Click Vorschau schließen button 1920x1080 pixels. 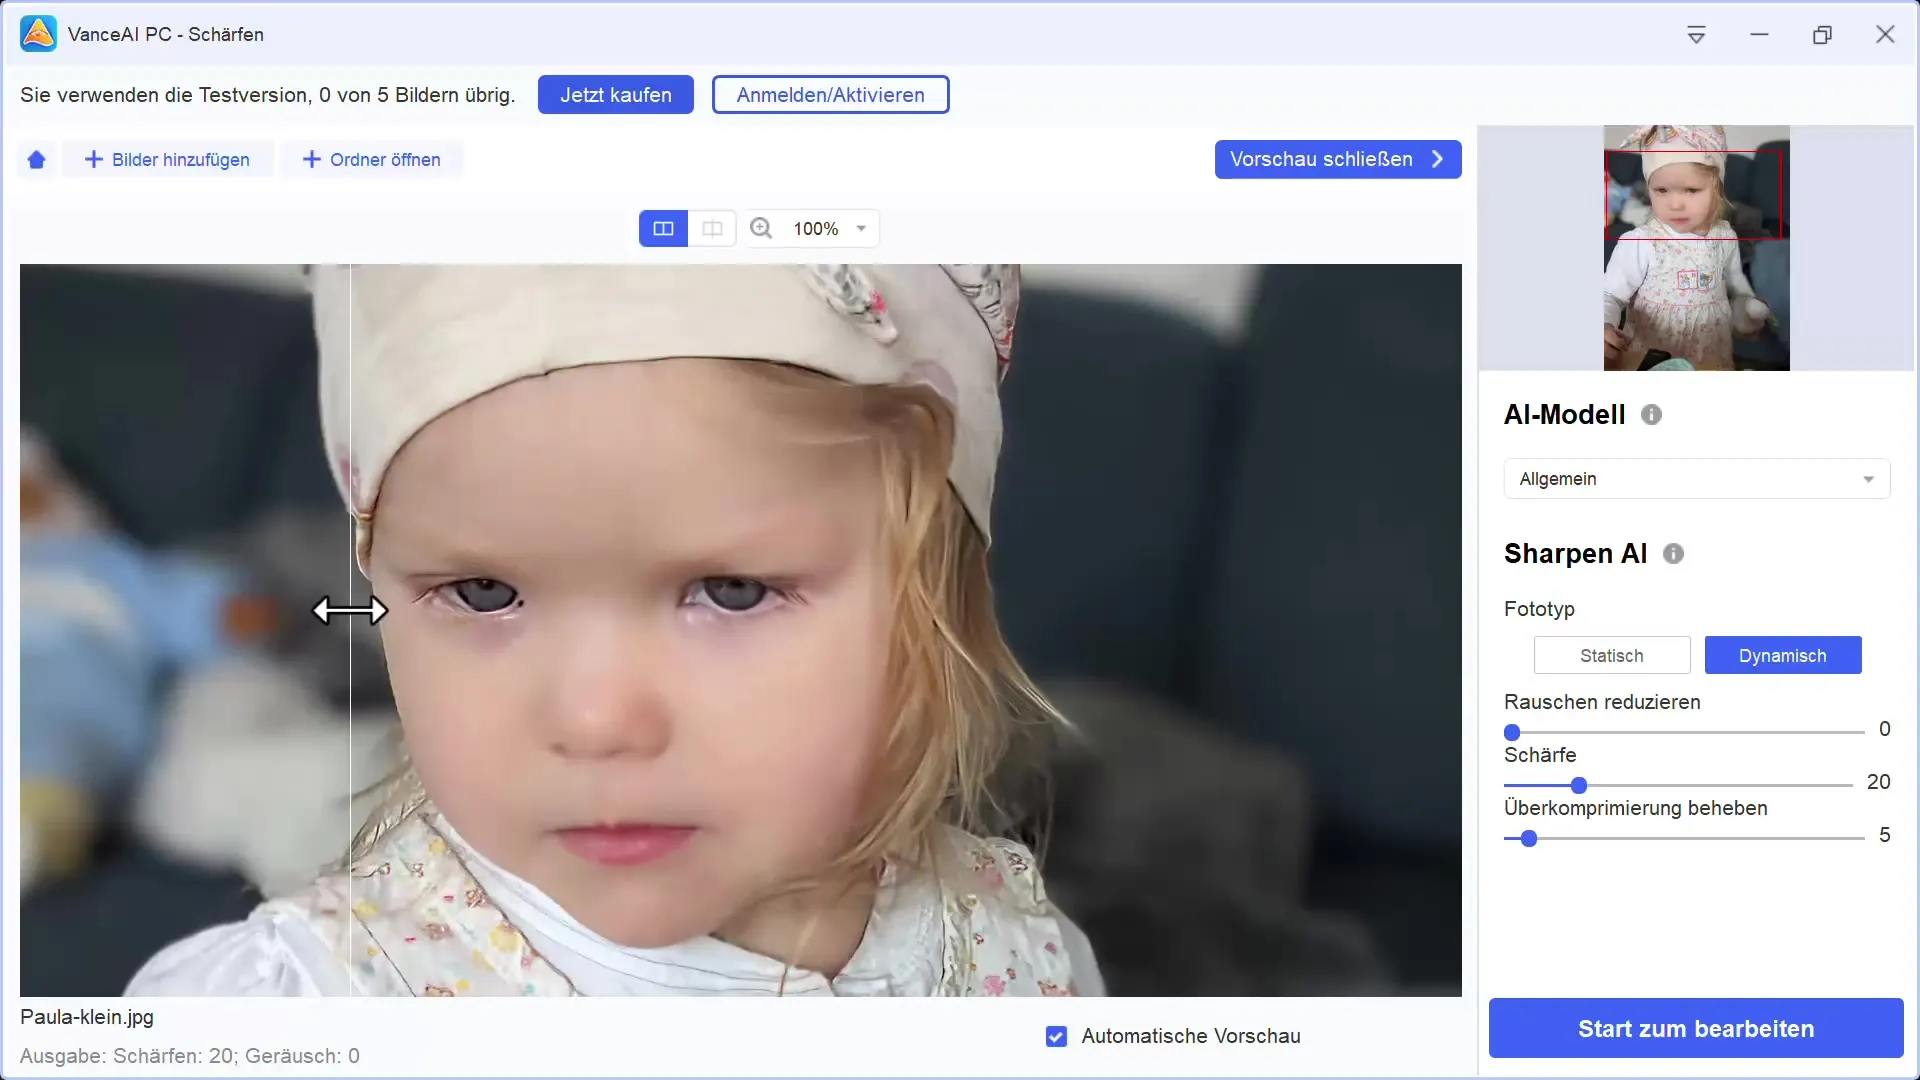tap(1337, 158)
